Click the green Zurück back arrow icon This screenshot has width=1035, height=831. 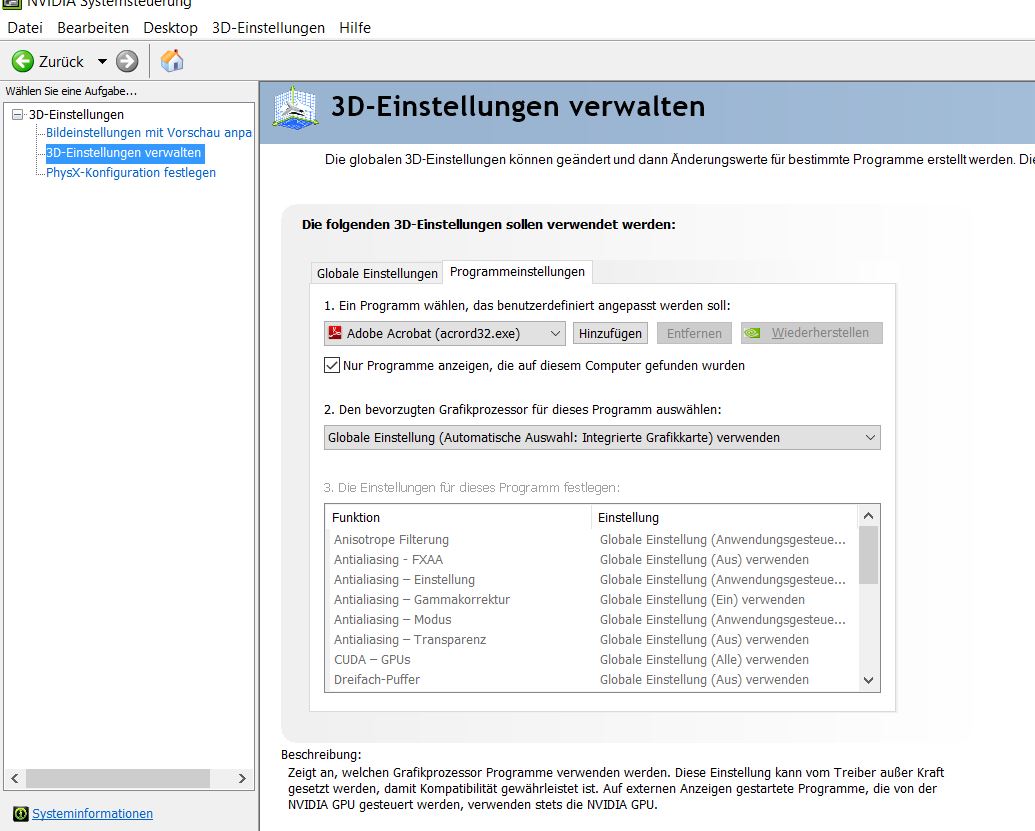coord(23,61)
